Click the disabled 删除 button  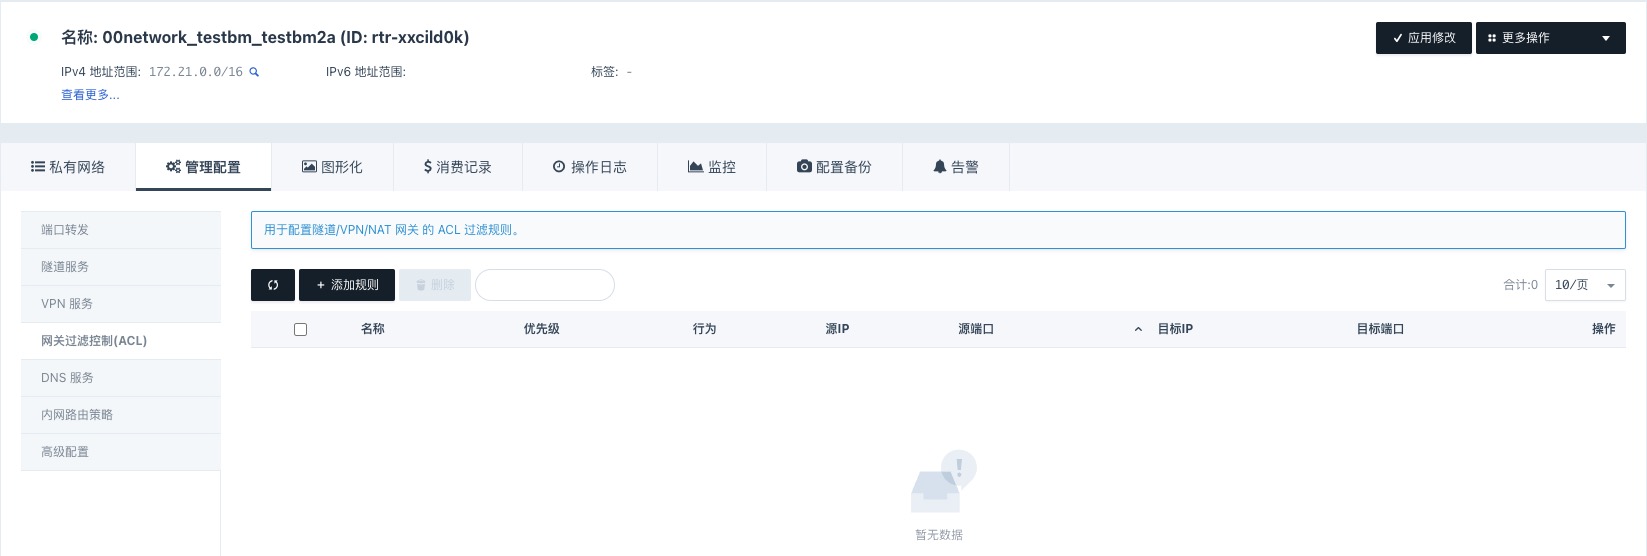coord(435,285)
